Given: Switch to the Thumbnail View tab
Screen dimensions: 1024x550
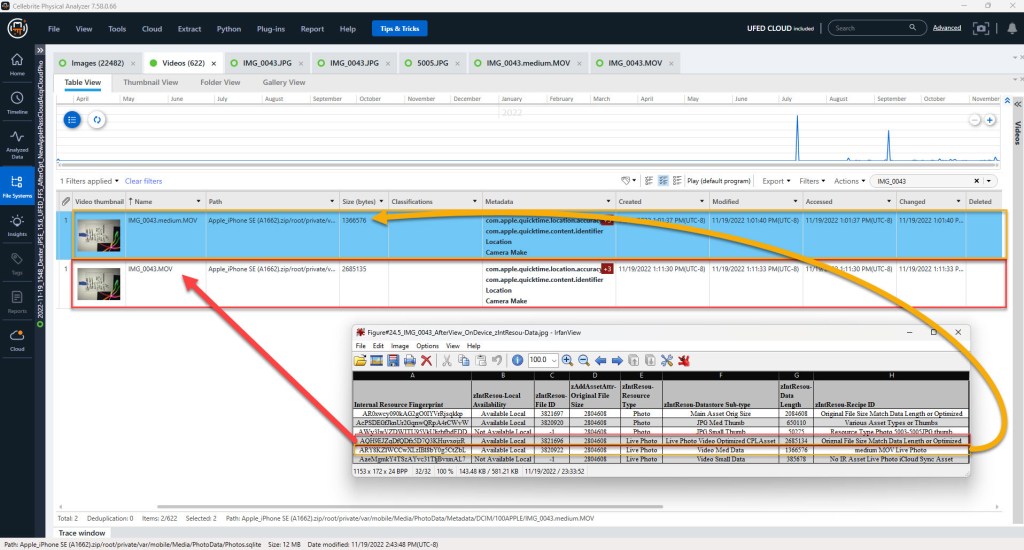Looking at the screenshot, I should tap(150, 82).
